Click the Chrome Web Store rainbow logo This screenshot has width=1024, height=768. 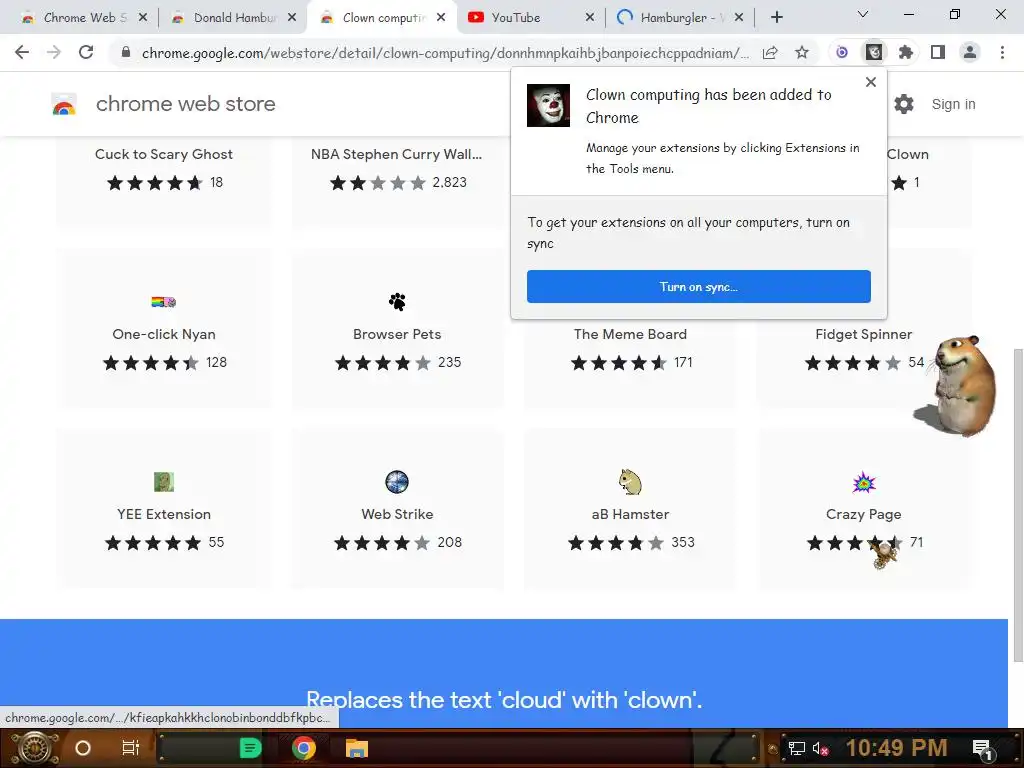(64, 104)
